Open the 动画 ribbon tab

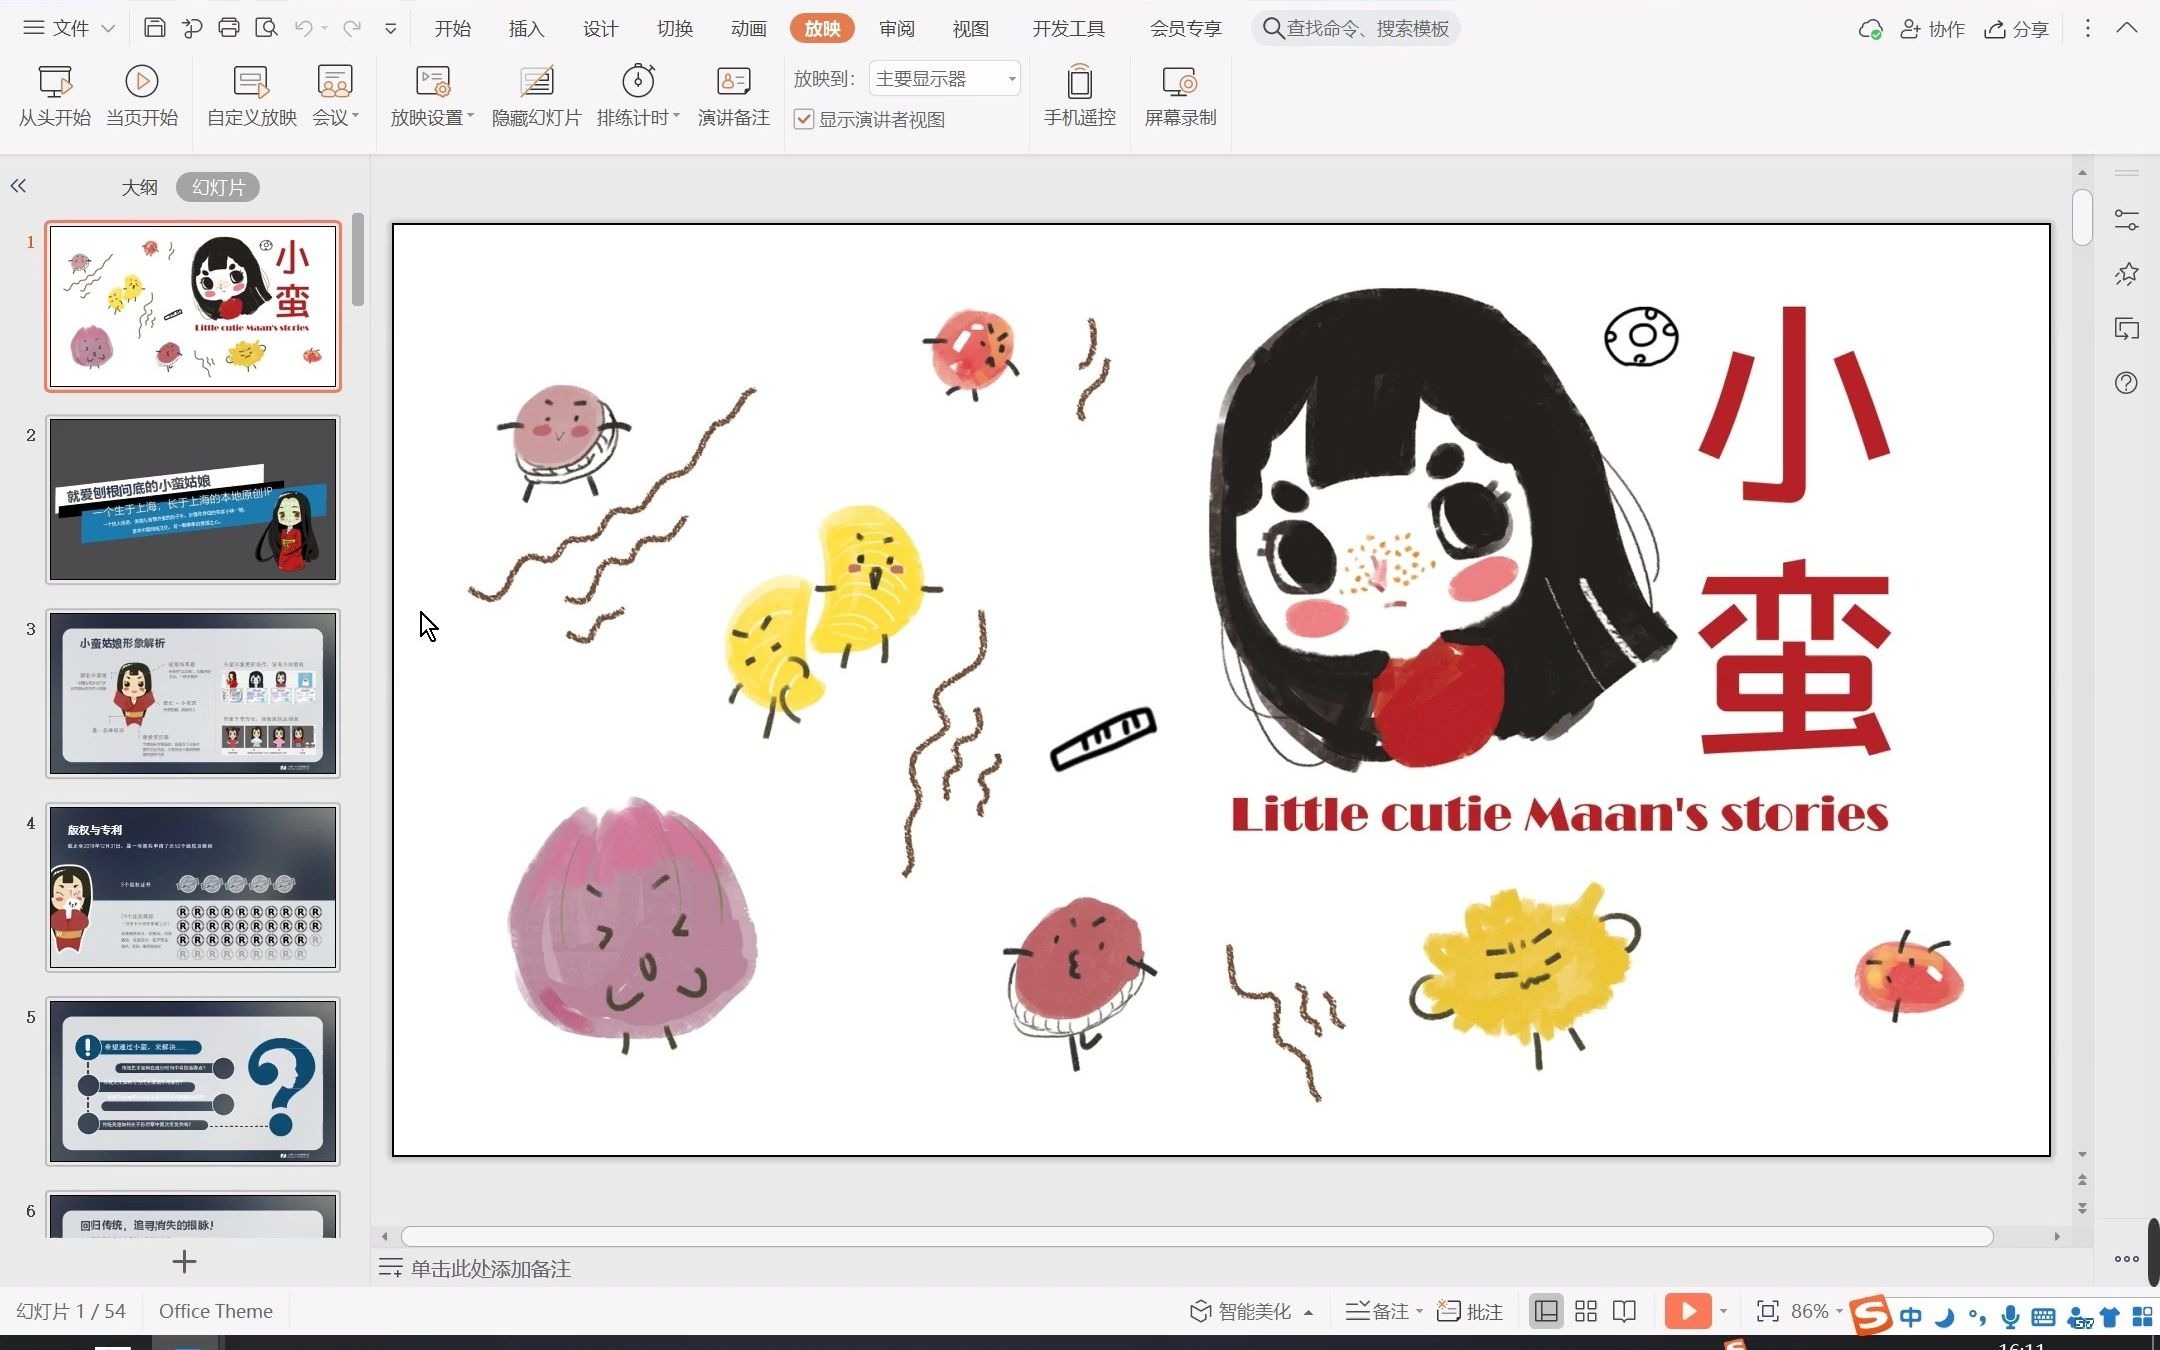[x=749, y=28]
